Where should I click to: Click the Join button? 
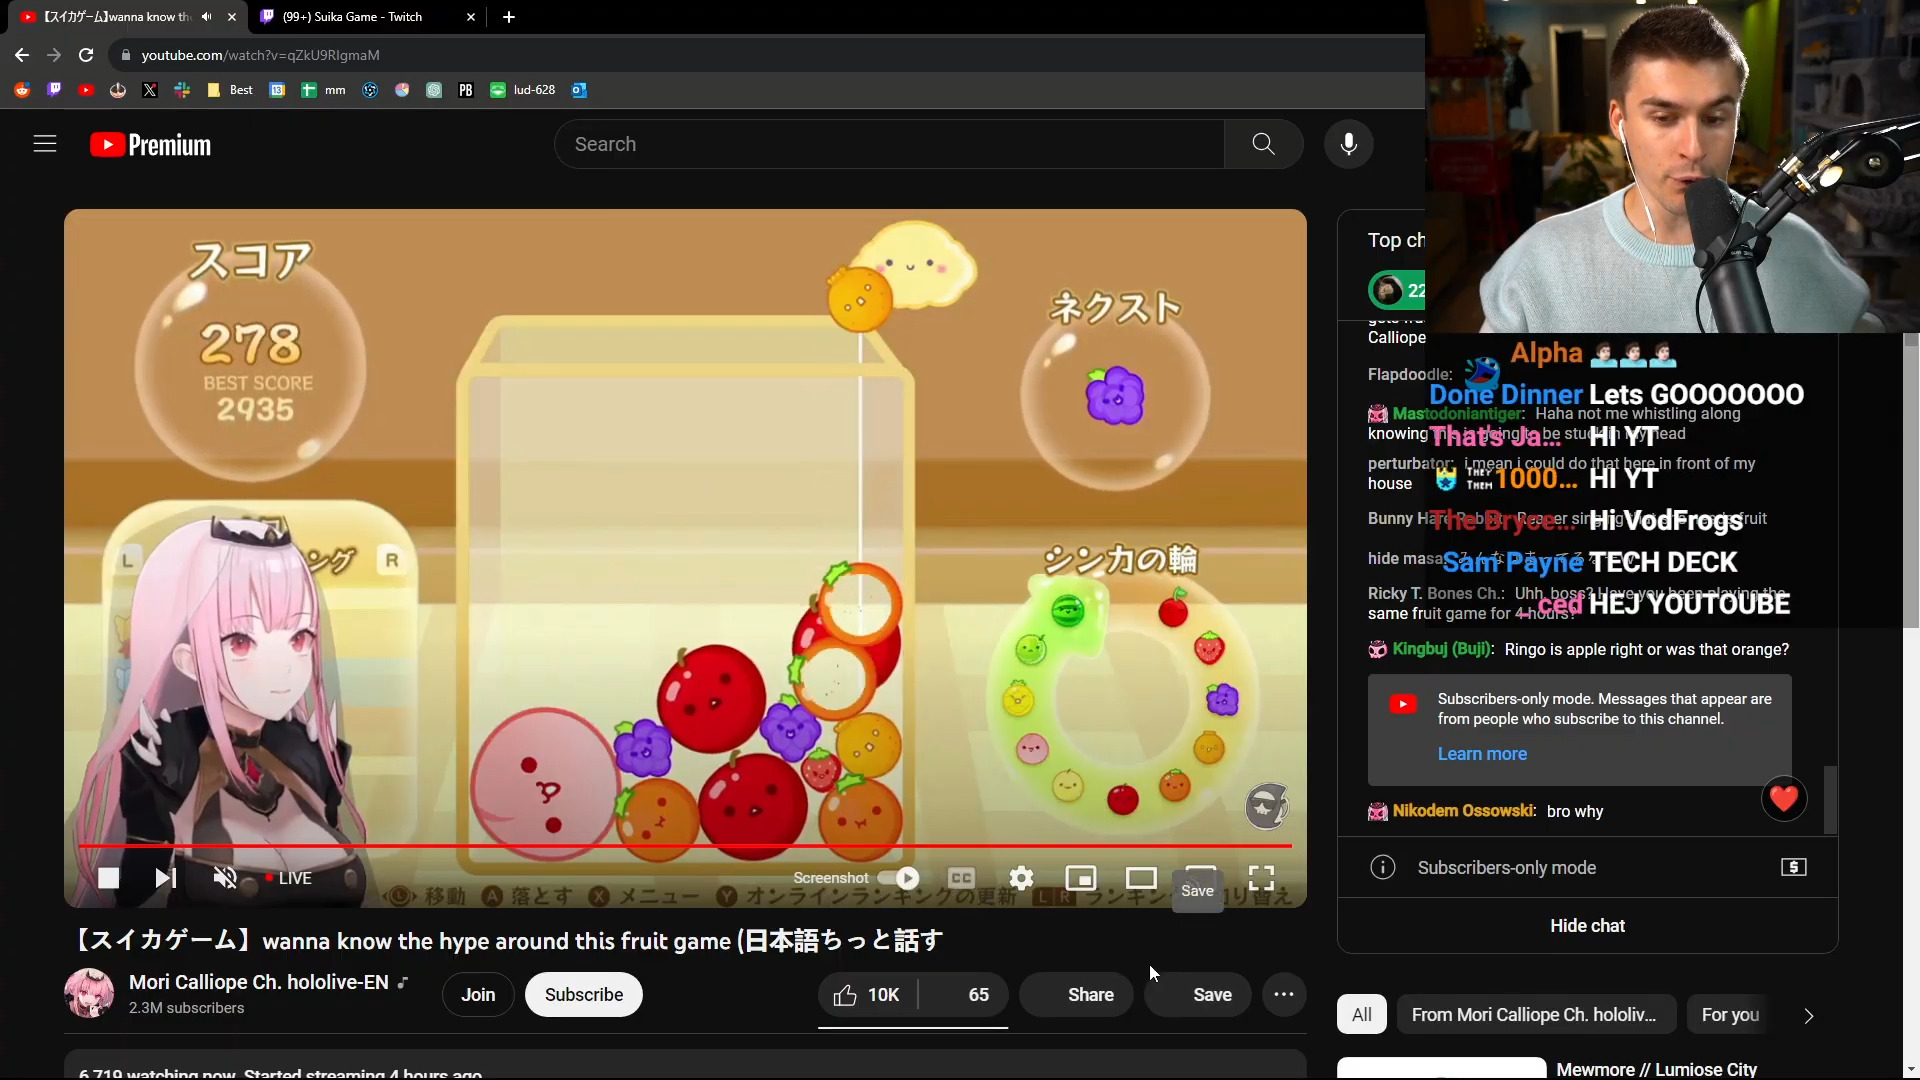[478, 995]
